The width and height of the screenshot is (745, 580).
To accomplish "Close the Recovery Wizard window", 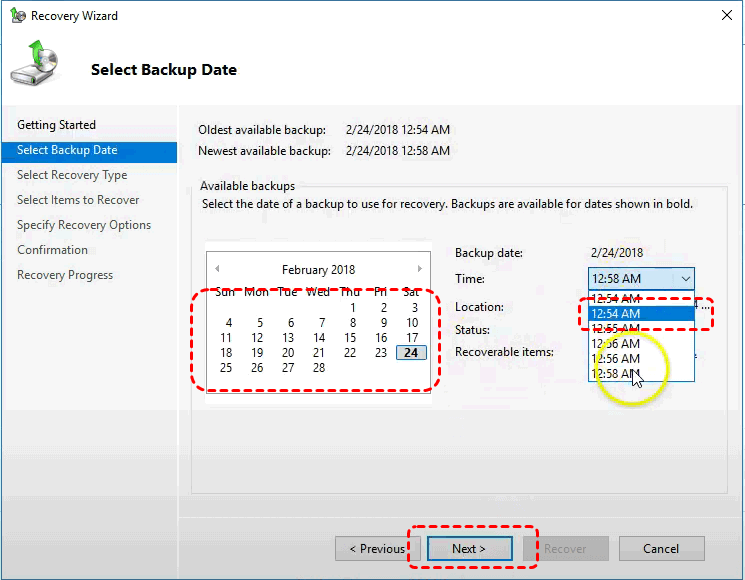I will [723, 16].
